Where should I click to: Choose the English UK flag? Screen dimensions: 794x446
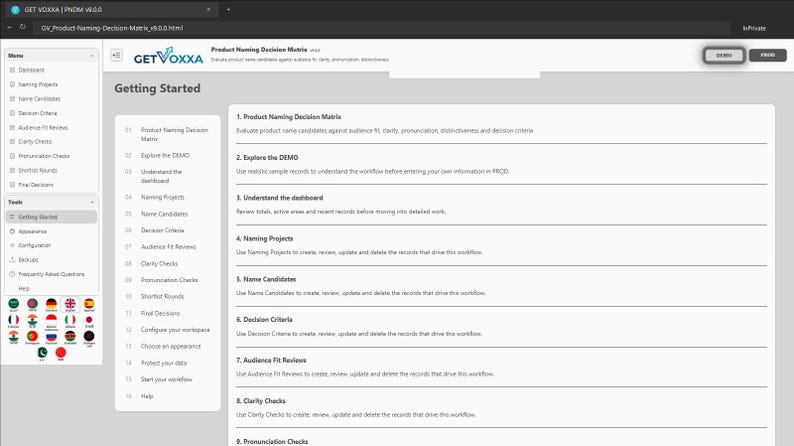click(x=70, y=304)
